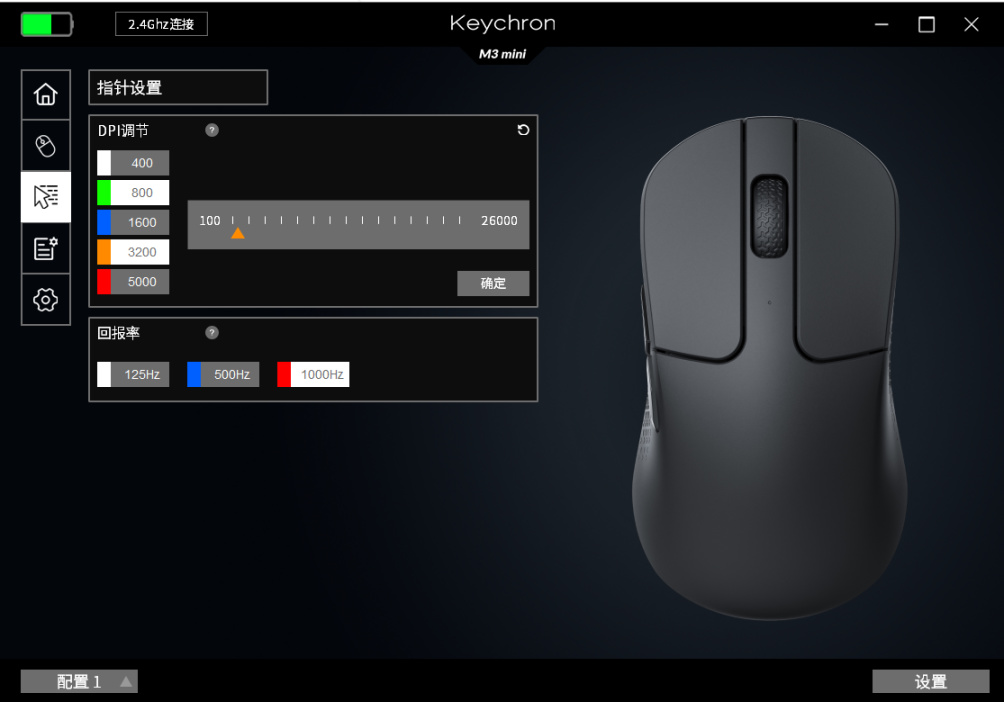This screenshot has height=702, width=1004.
Task: Show help for DPI调节
Action: pos(212,130)
